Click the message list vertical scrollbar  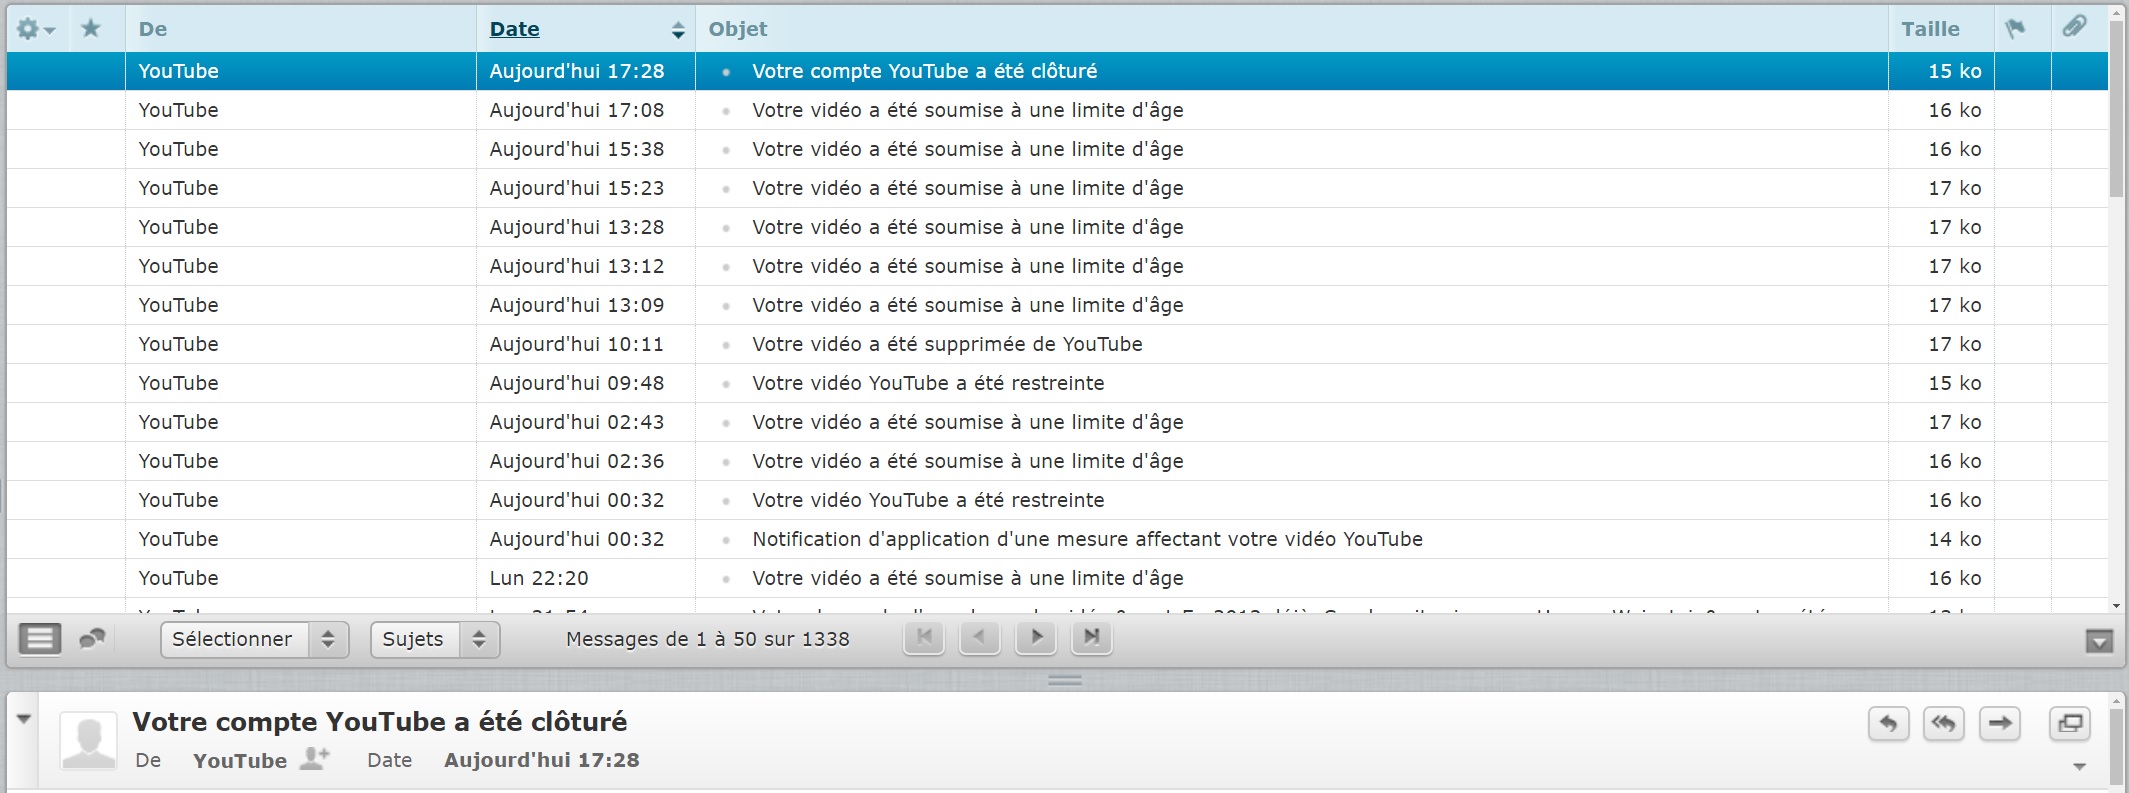coord(2116,110)
